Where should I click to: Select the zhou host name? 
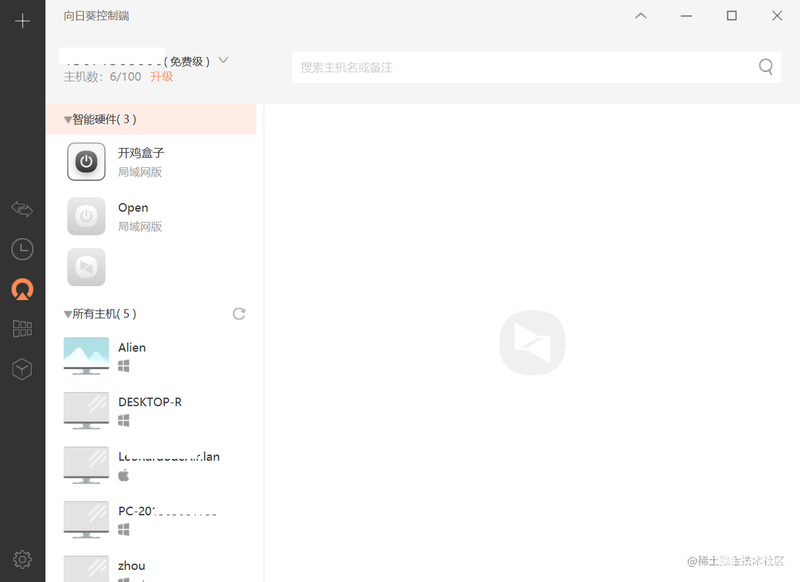[132, 566]
